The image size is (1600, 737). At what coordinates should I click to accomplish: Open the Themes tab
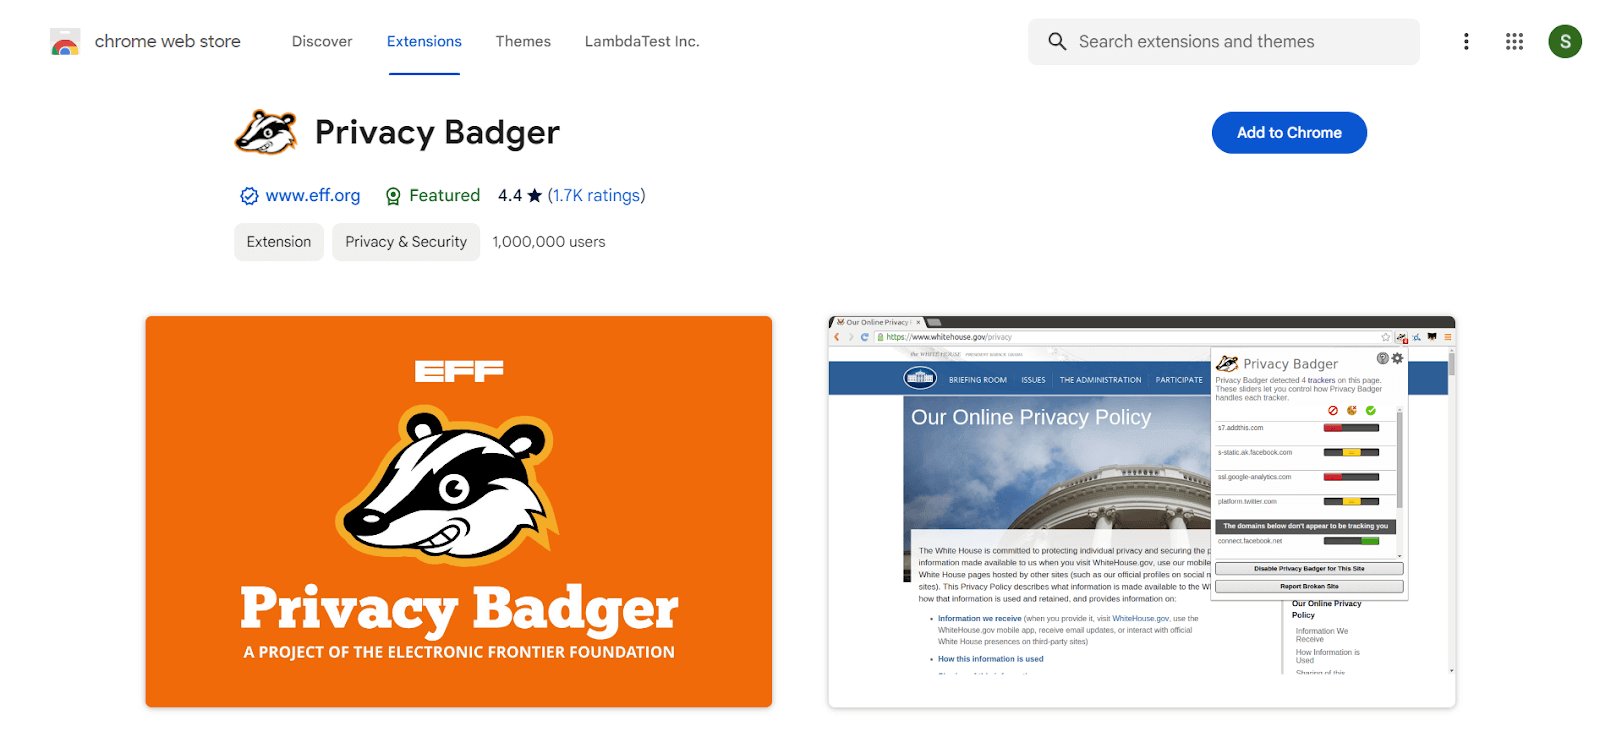[x=523, y=41]
